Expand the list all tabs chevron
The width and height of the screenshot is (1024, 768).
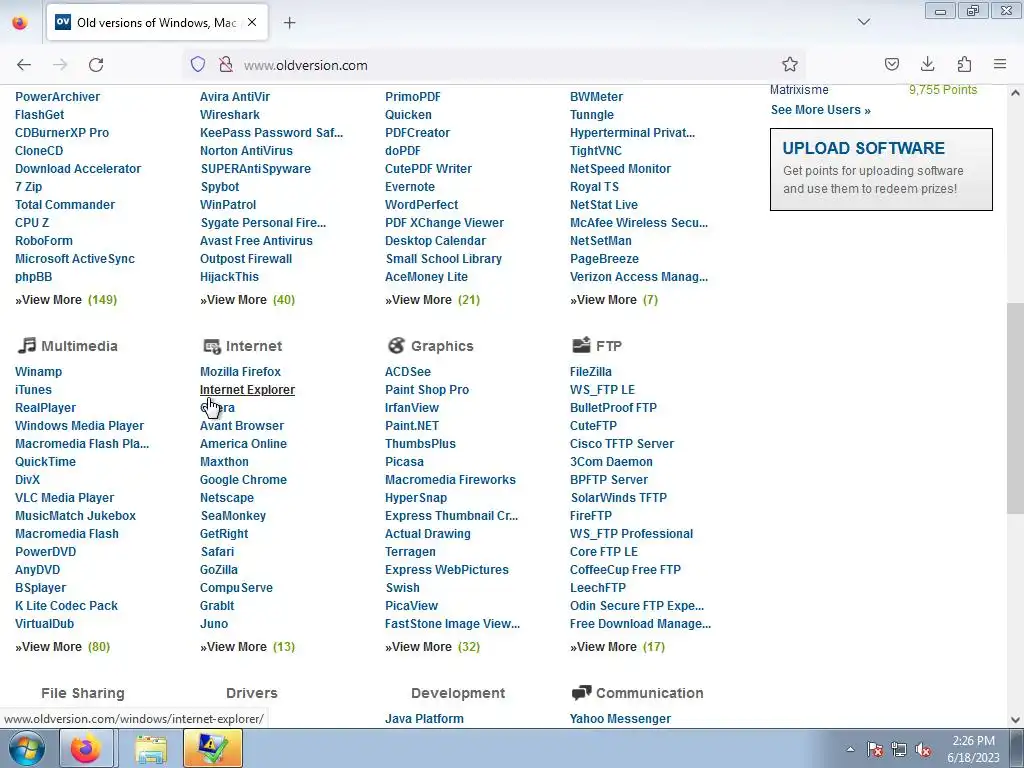pyautogui.click(x=863, y=22)
